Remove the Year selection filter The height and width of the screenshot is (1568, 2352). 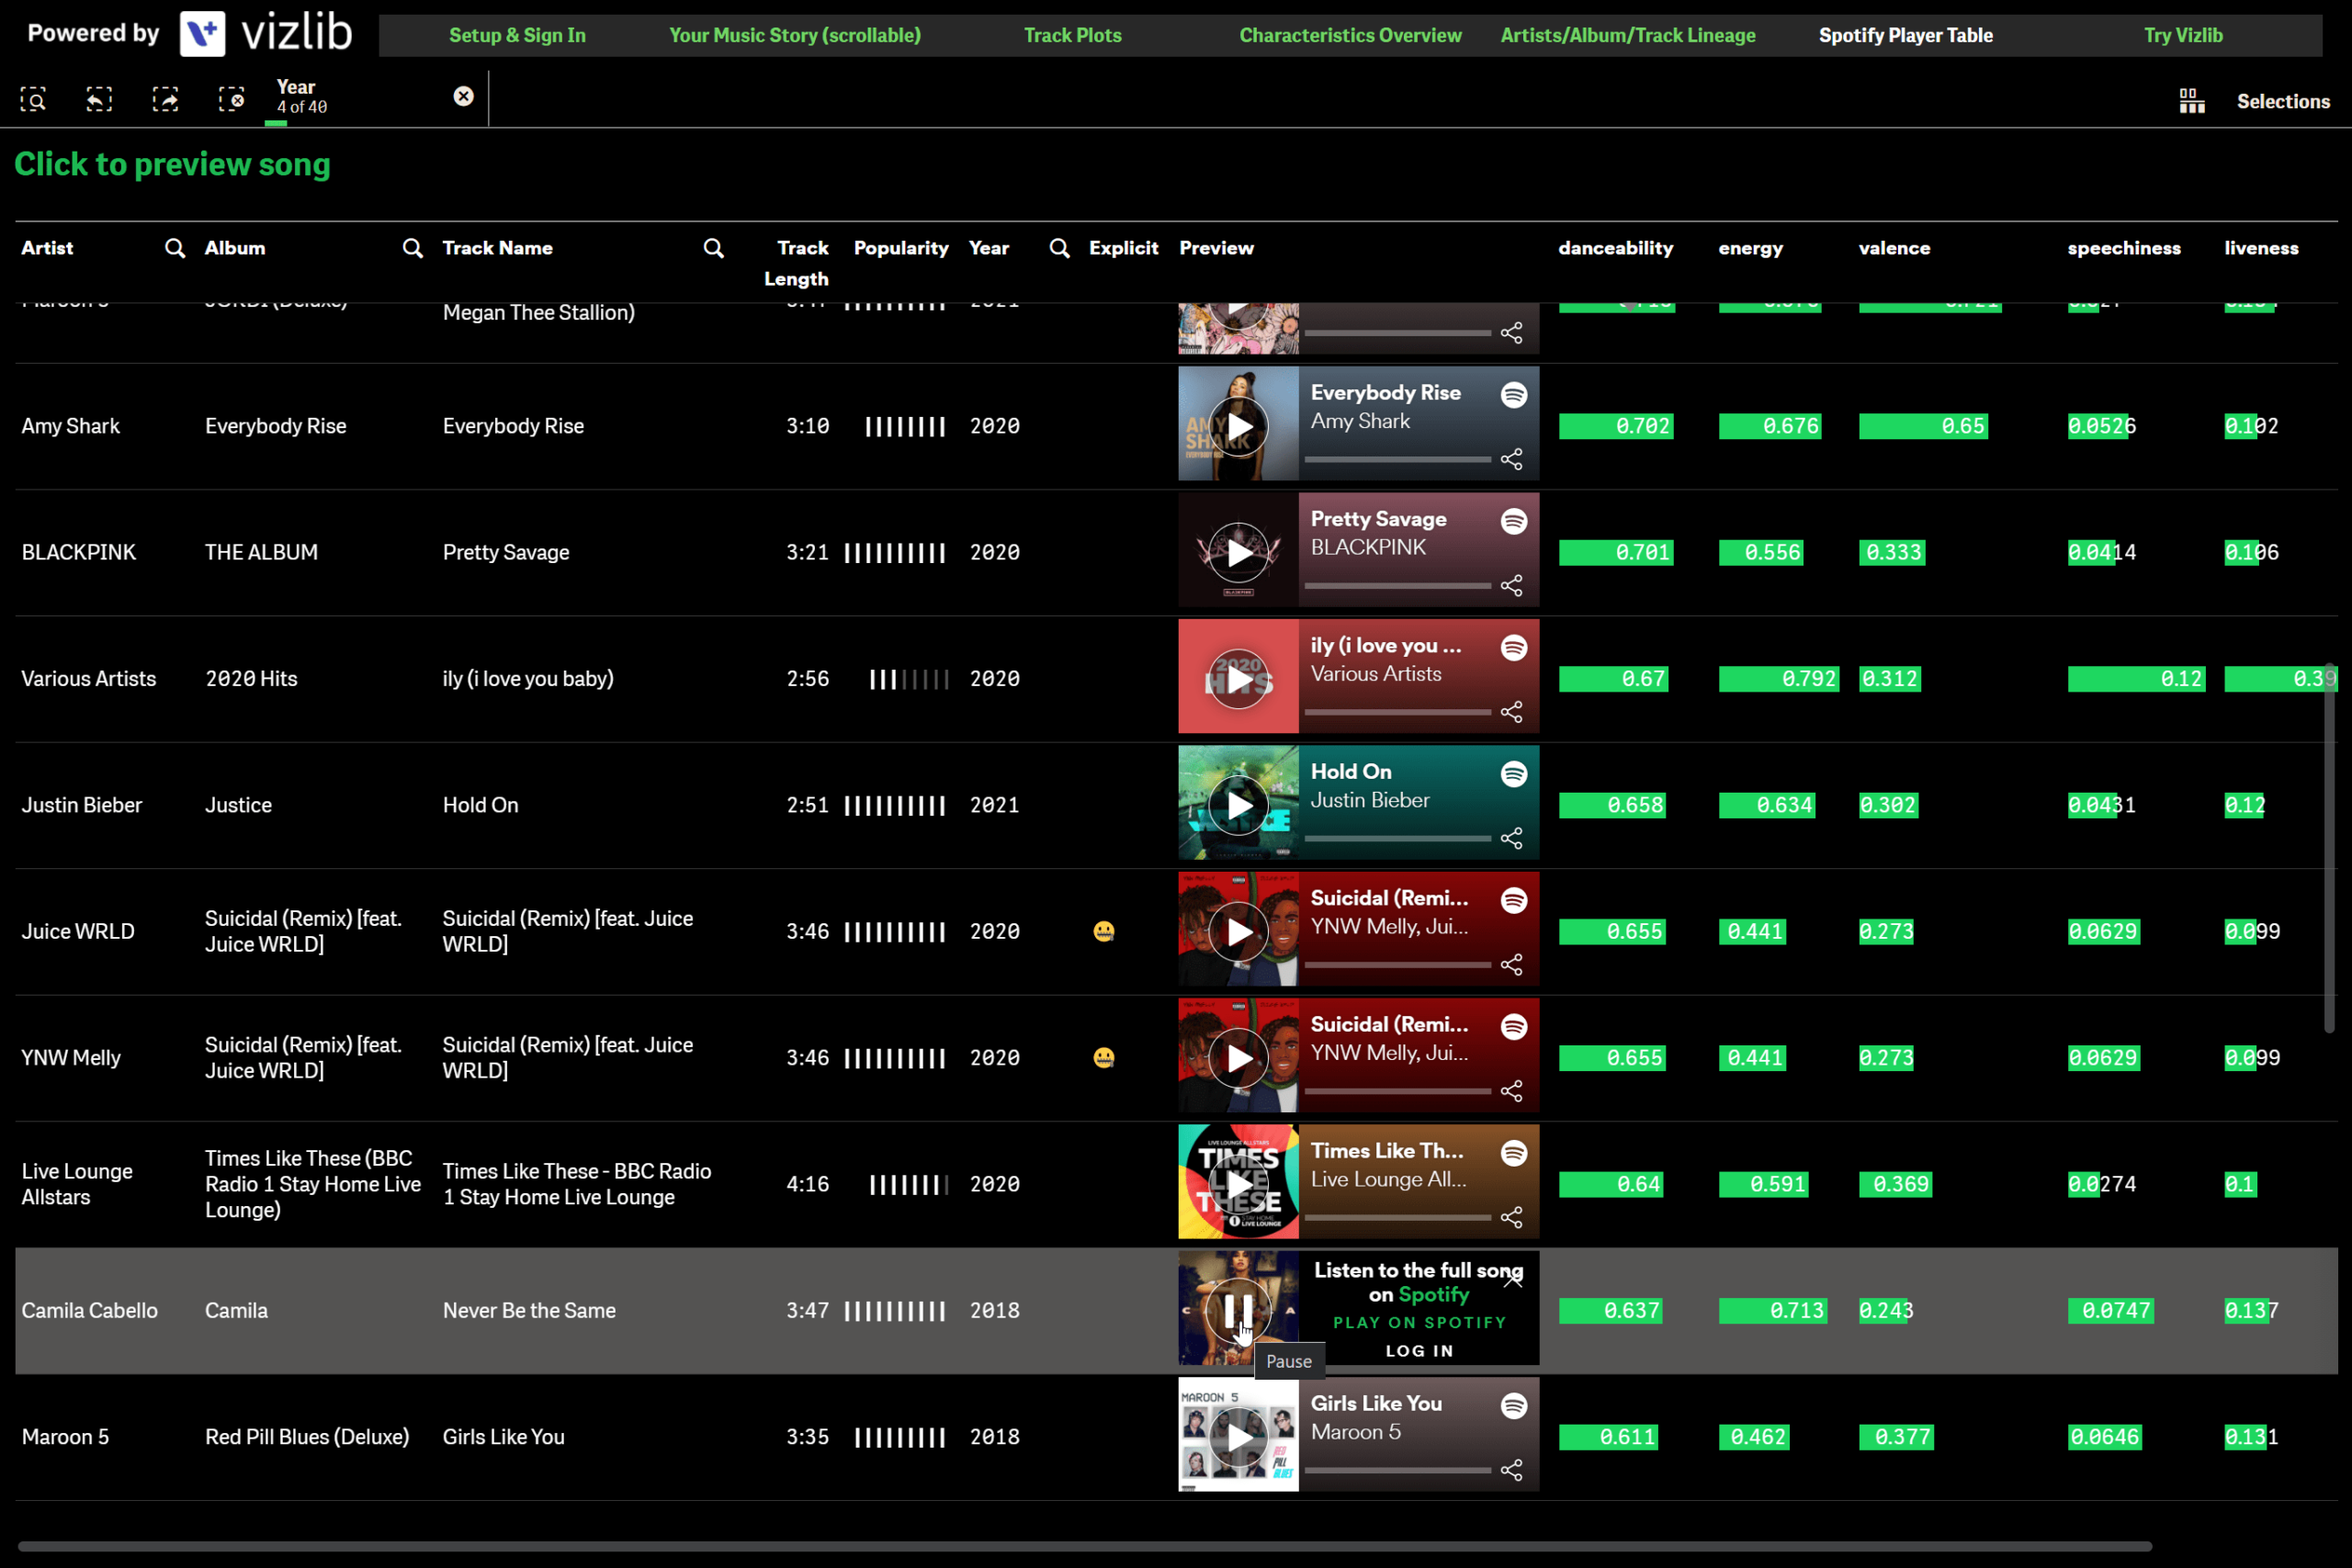click(x=463, y=96)
